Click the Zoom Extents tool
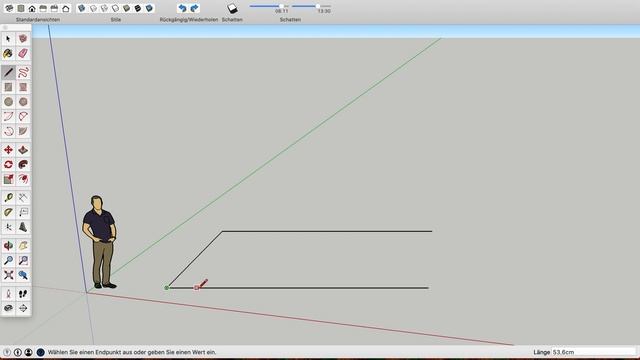The image size is (640, 360). click(8, 275)
